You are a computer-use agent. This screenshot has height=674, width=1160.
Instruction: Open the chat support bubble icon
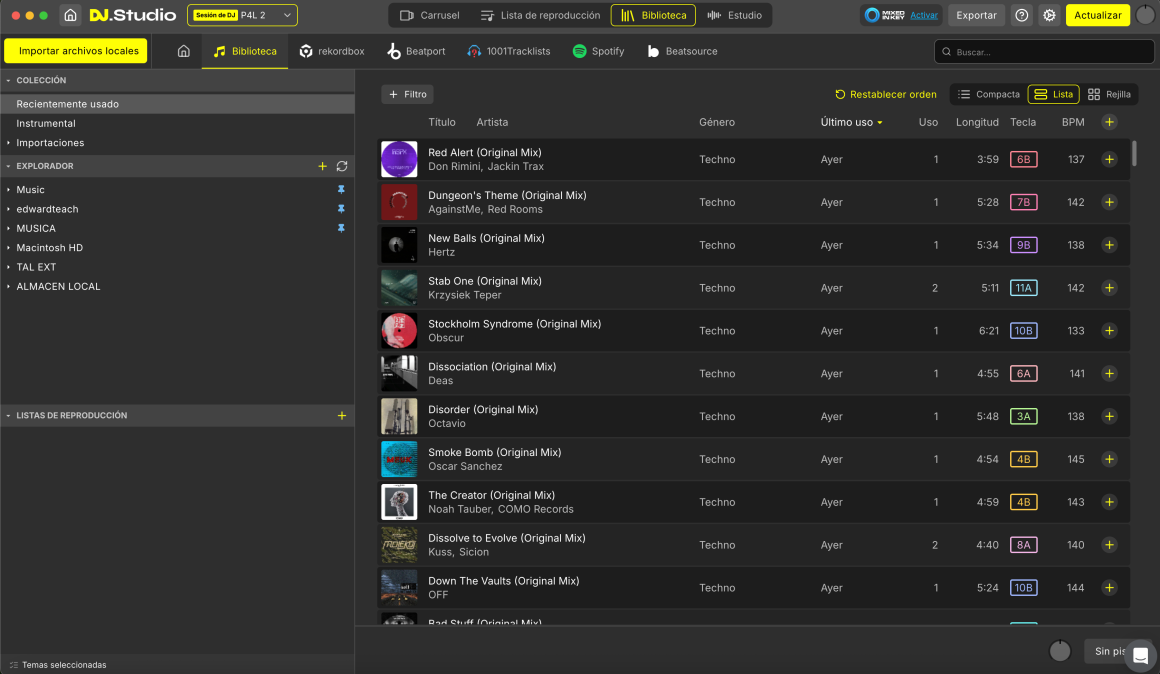tap(1140, 655)
